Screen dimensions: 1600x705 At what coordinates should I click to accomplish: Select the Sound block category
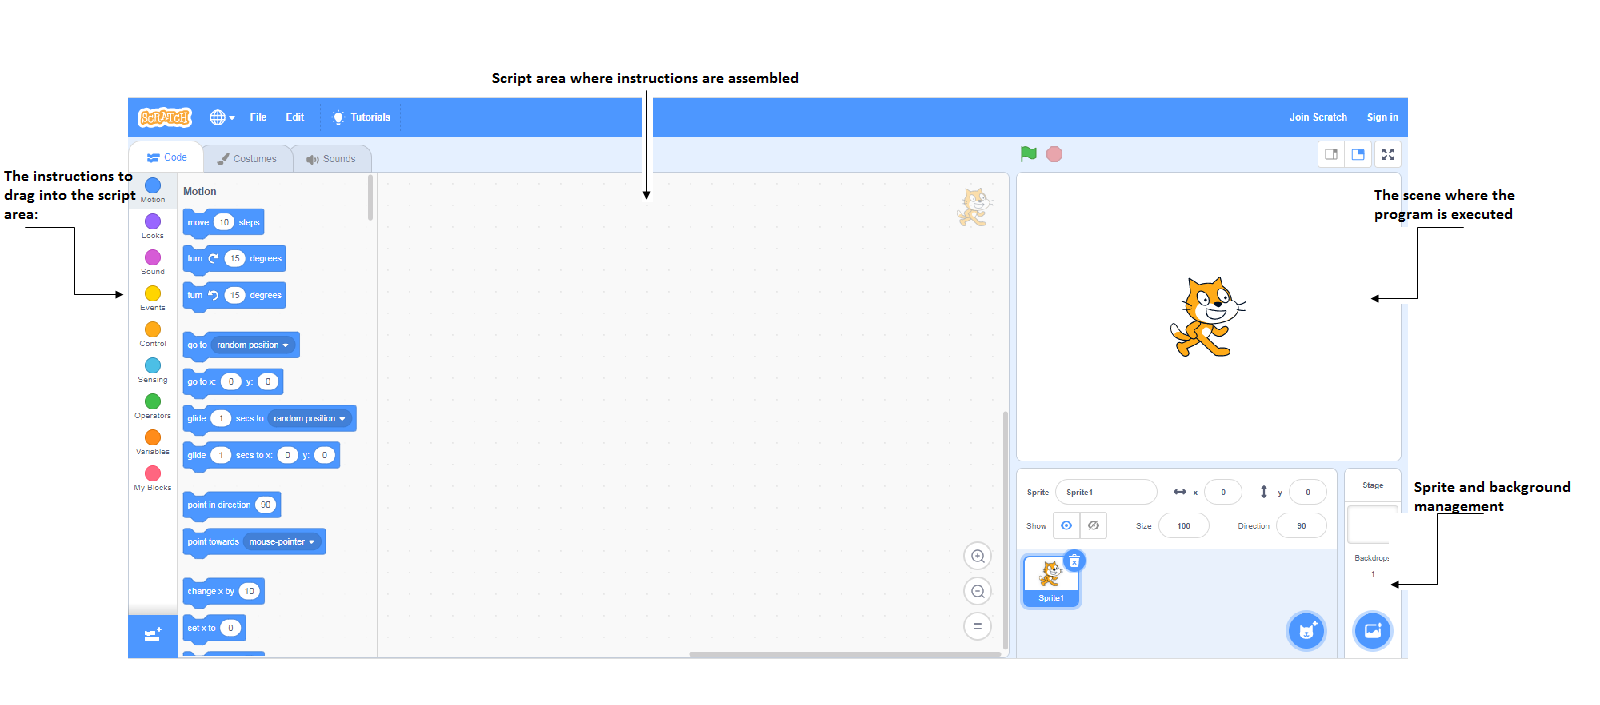[153, 261]
